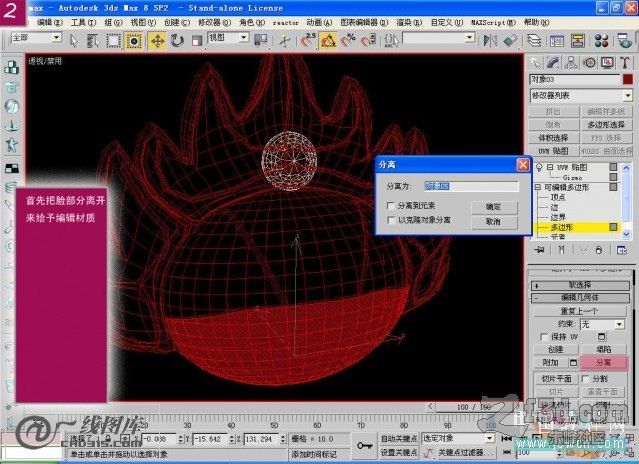Collapse the 可编辑多边形 stack entry
639x464 pixels.
pos(538,187)
